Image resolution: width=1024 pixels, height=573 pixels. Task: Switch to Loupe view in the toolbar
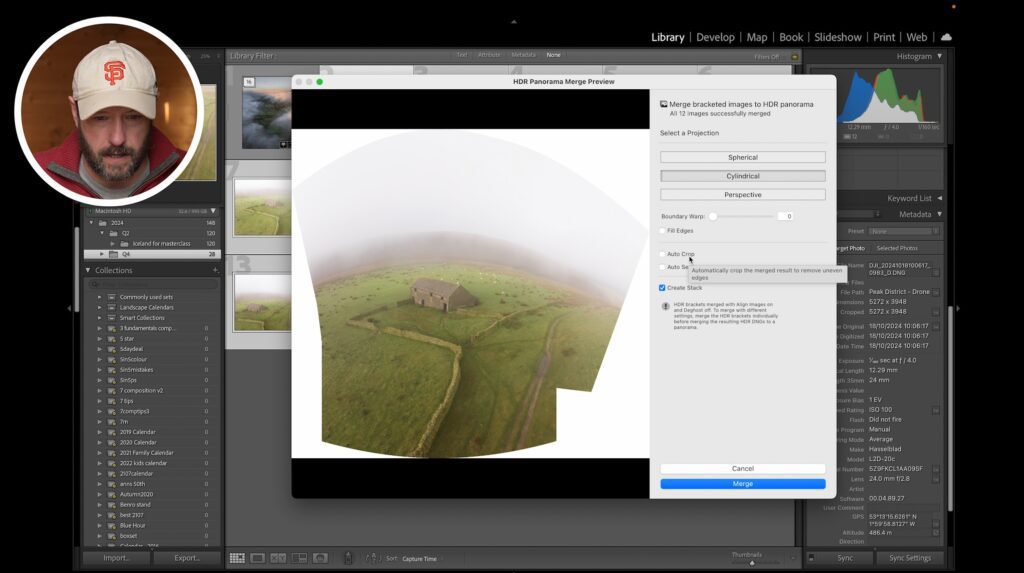(x=258, y=558)
